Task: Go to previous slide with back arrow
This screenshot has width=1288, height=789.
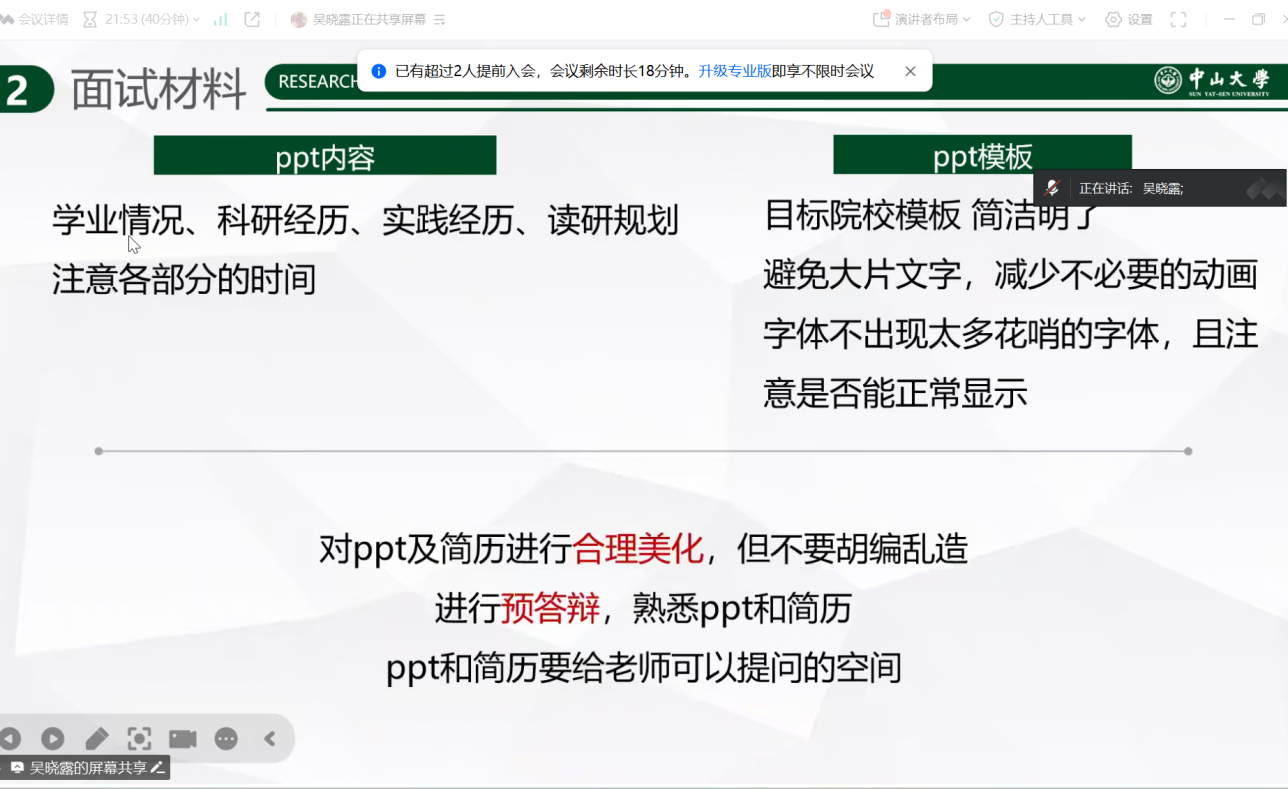Action: pos(10,739)
